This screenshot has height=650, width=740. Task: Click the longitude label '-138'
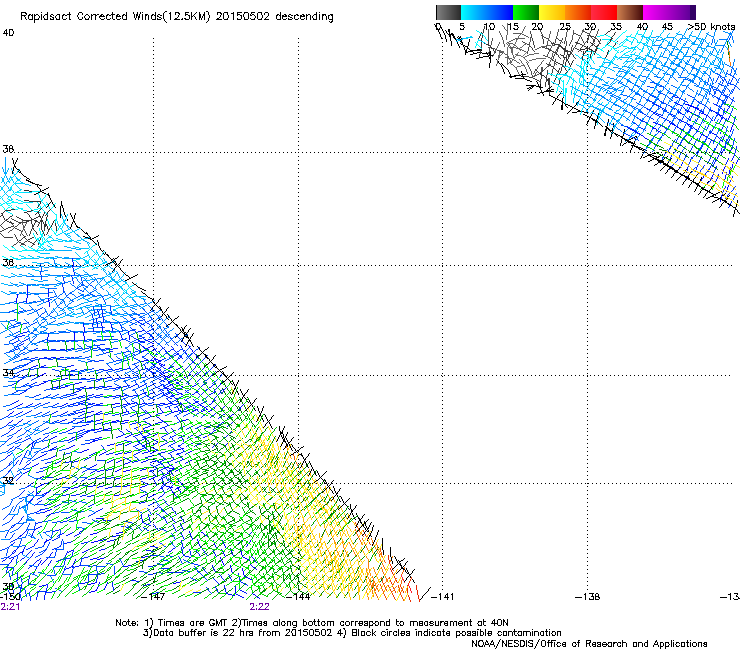click(587, 597)
